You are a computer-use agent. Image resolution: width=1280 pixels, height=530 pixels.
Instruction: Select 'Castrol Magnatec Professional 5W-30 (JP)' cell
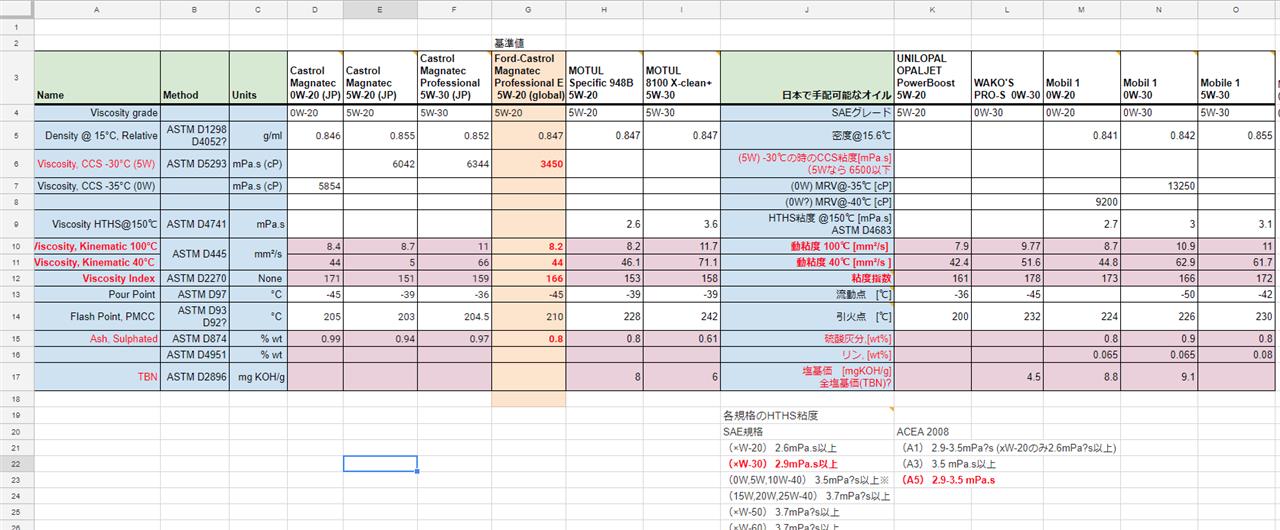click(x=454, y=77)
